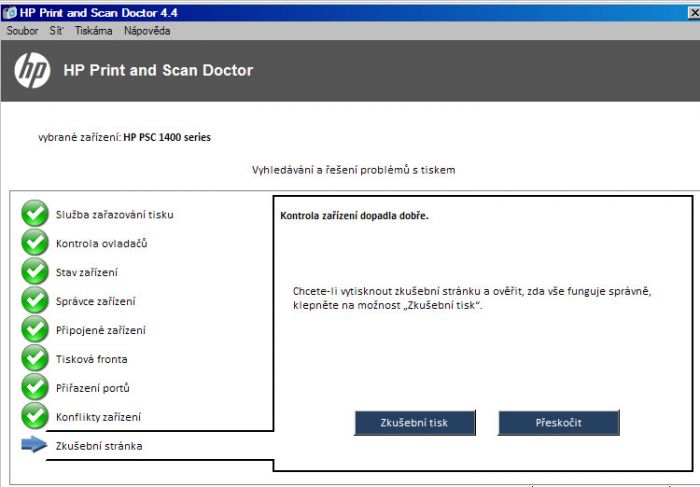Click green check beside Služba zařazování tisku
Screen dimensions: 700x487
(x=35, y=213)
